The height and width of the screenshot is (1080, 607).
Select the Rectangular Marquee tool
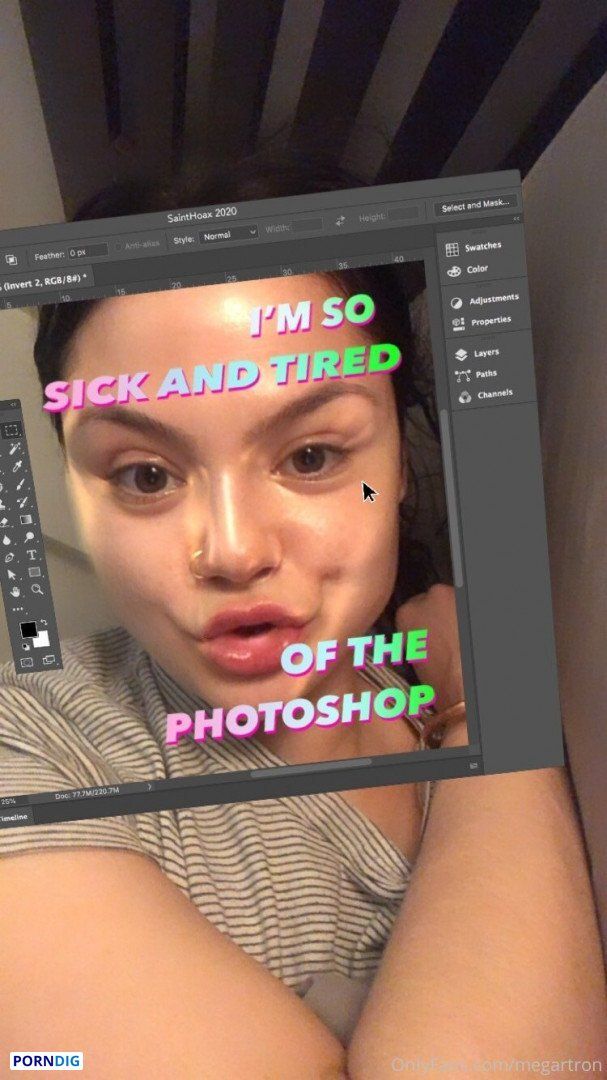pos(12,430)
